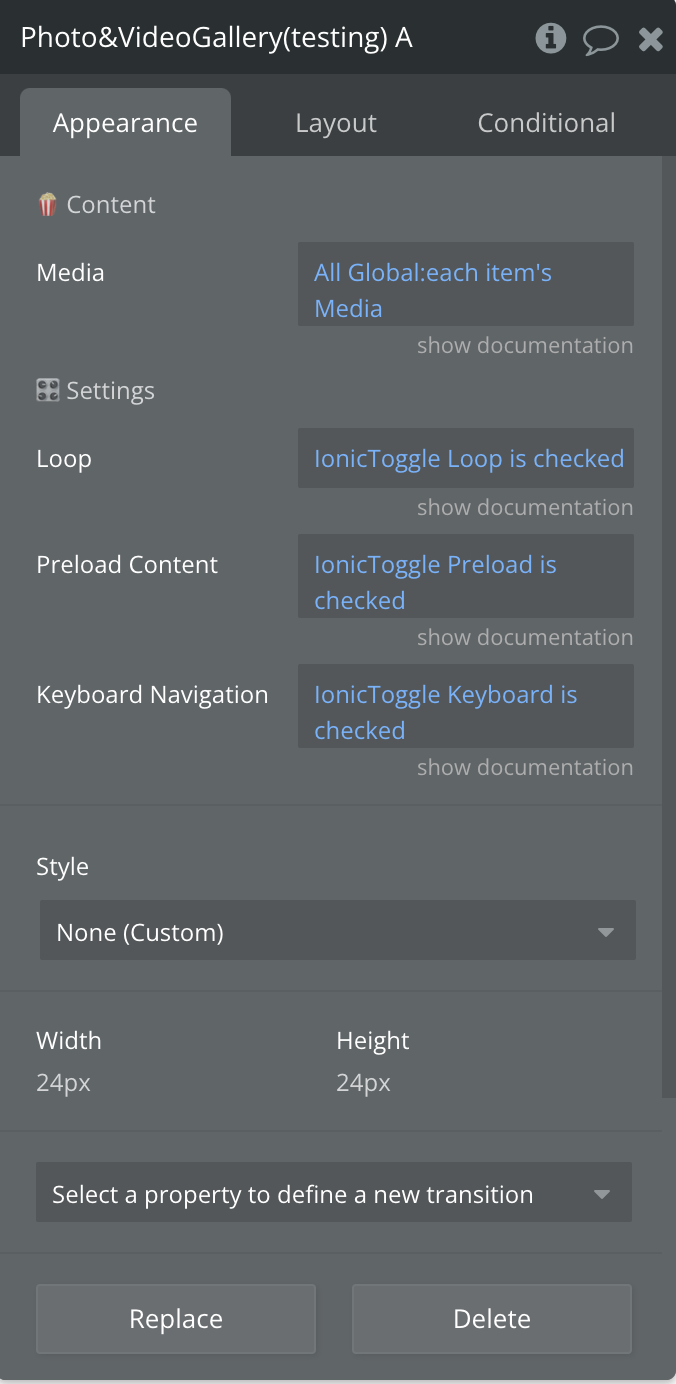Image resolution: width=676 pixels, height=1384 pixels.
Task: Edit the Preload Content expression field
Action: pos(465,576)
